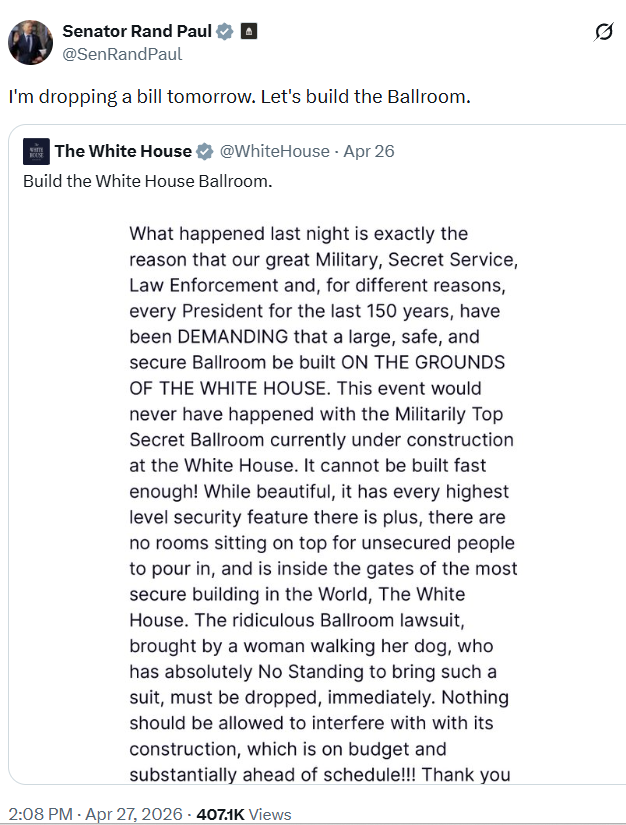626x825 pixels.
Task: Click The White House verified checkmark badge
Action: pyautogui.click(x=205, y=152)
